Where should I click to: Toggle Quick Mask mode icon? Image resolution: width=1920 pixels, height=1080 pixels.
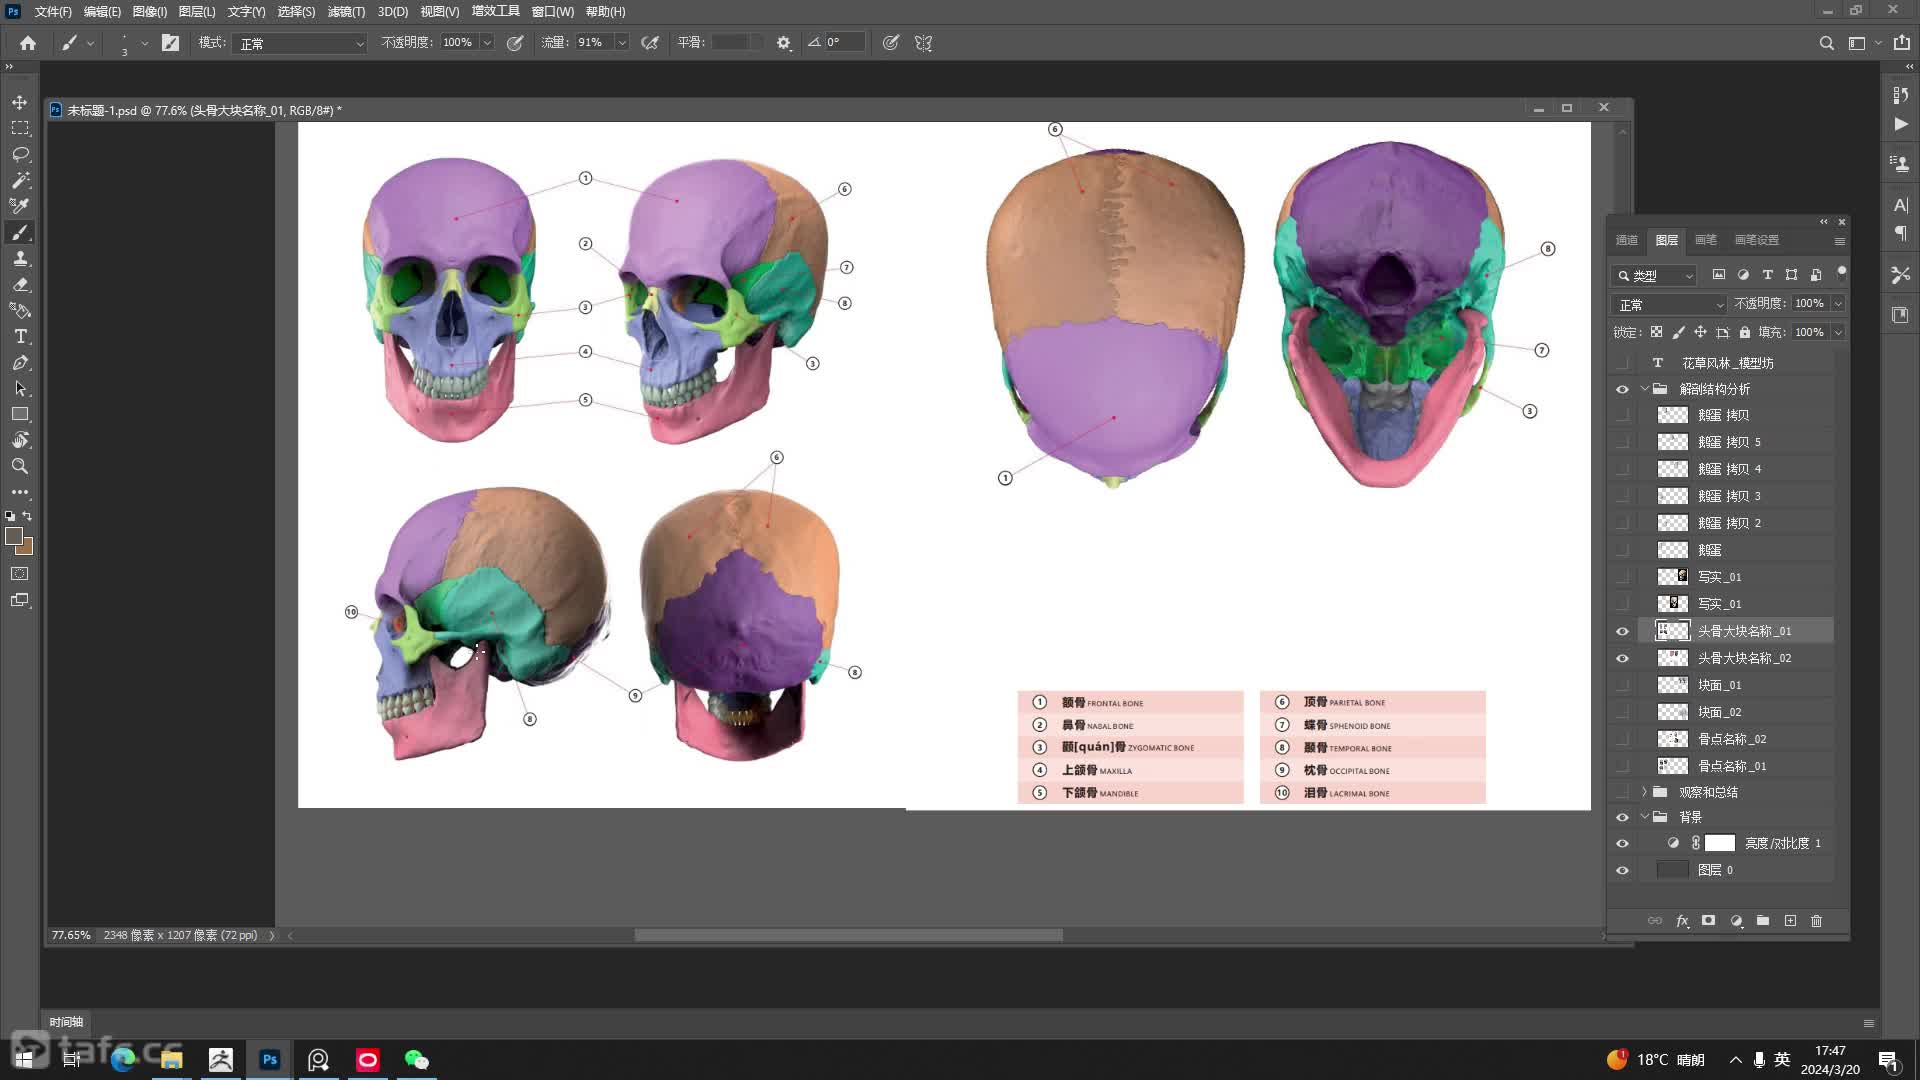[x=20, y=574]
